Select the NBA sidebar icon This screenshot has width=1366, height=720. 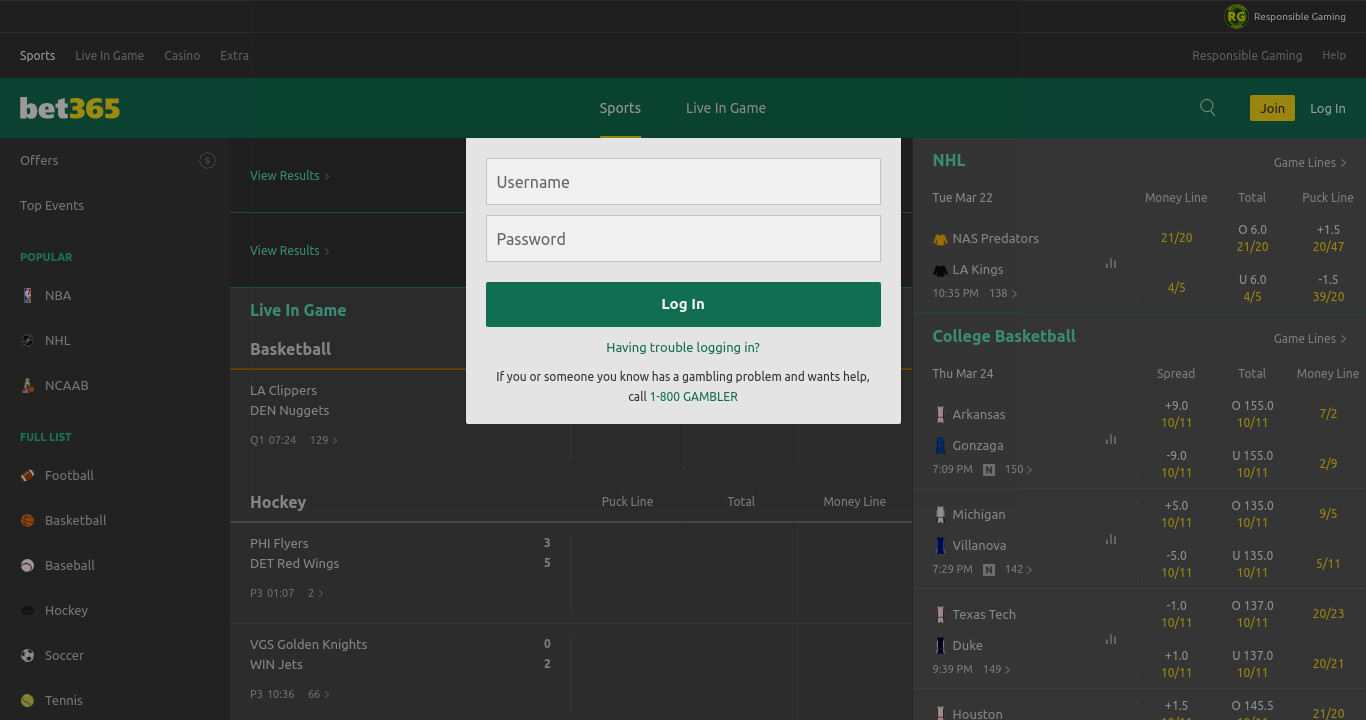coord(27,295)
